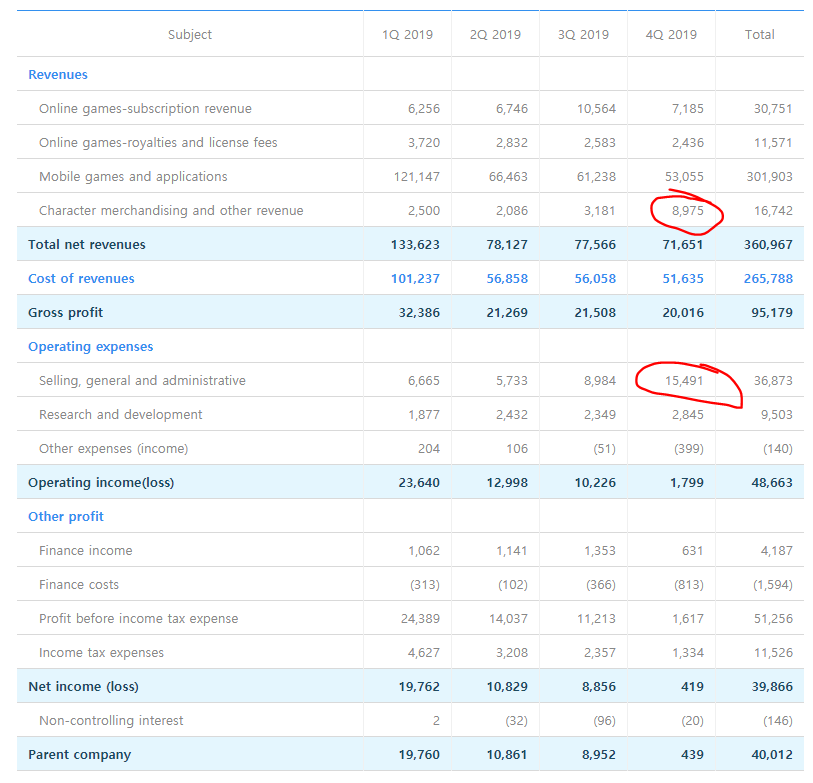Screen dimensions: 813x783
Task: Click the 78,127 total net revenues 2Q
Action: 507,245
